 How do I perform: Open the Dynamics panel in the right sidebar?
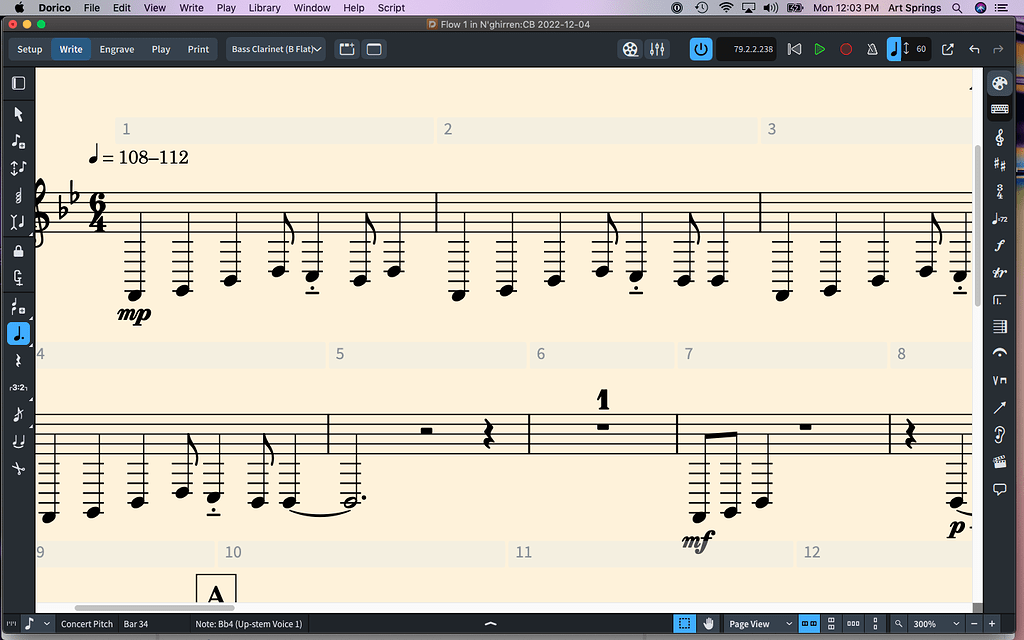click(999, 245)
